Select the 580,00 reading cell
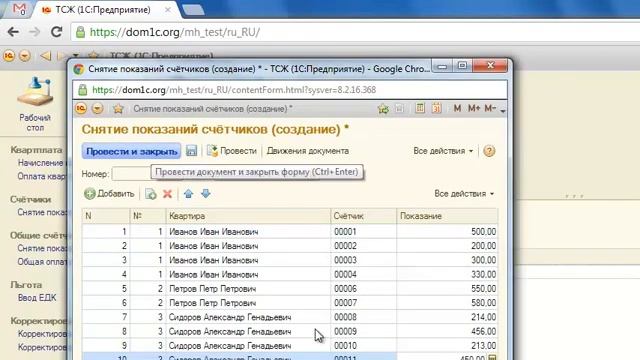Viewport: 640px width, 360px height. pos(447,303)
